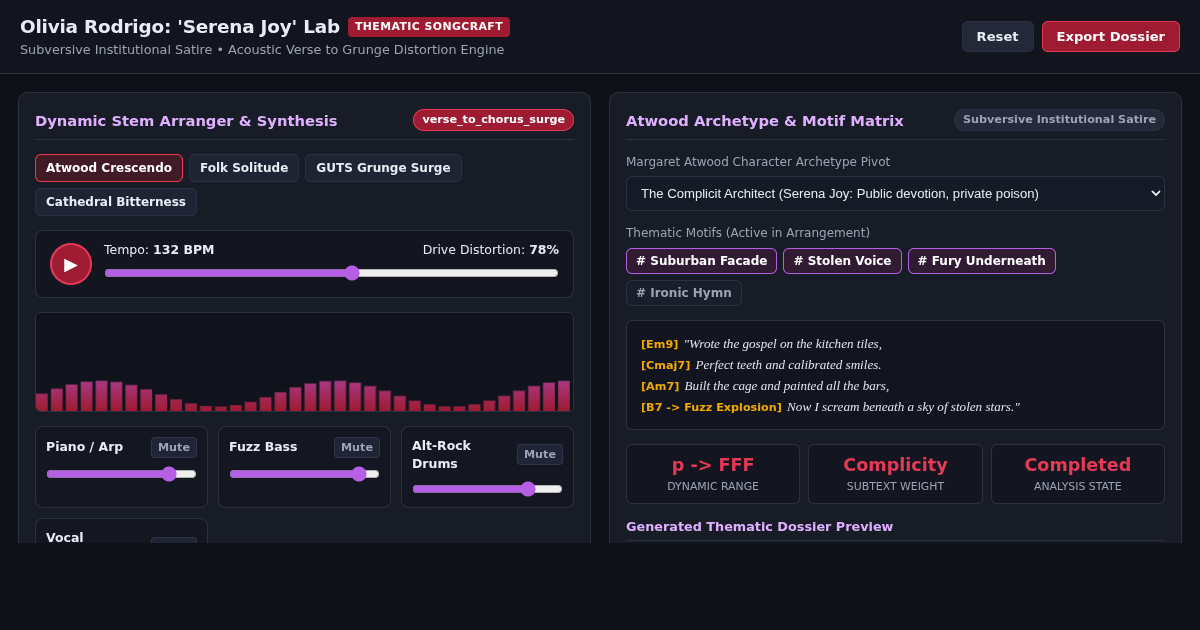Mute the Alt-Rock Drums stem
This screenshot has height=630, width=1200.
click(x=540, y=454)
